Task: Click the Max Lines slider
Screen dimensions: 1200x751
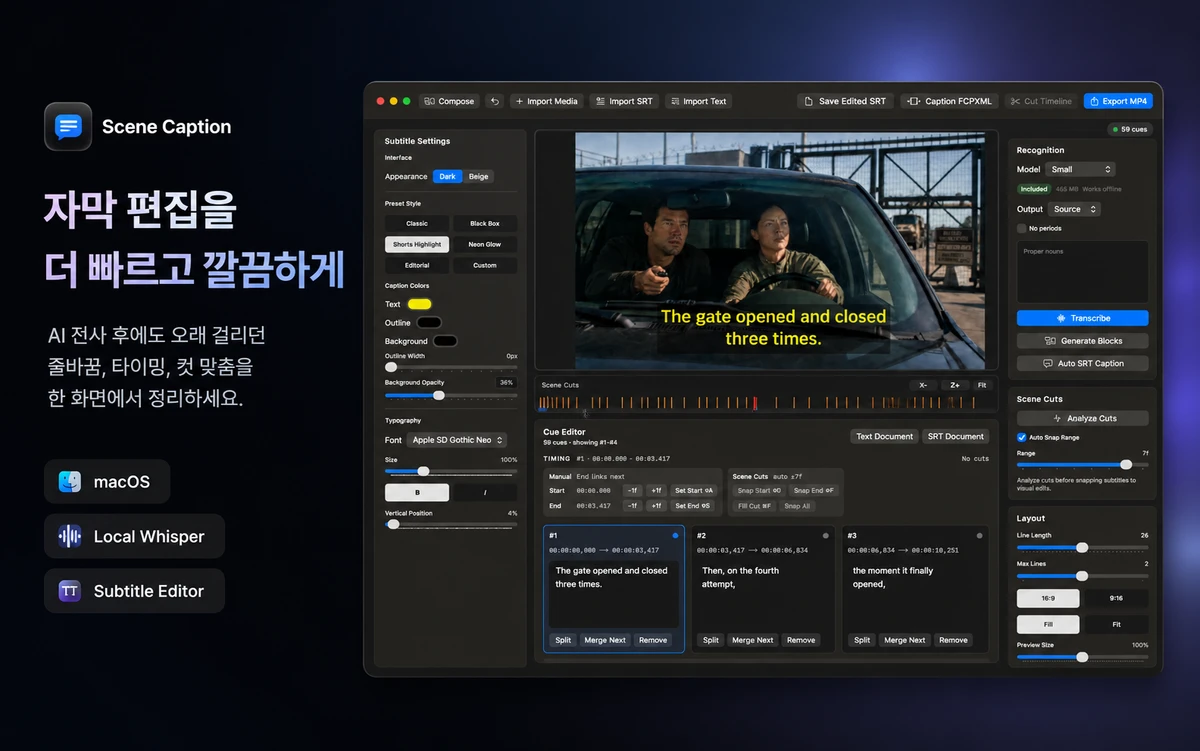Action: tap(1082, 576)
